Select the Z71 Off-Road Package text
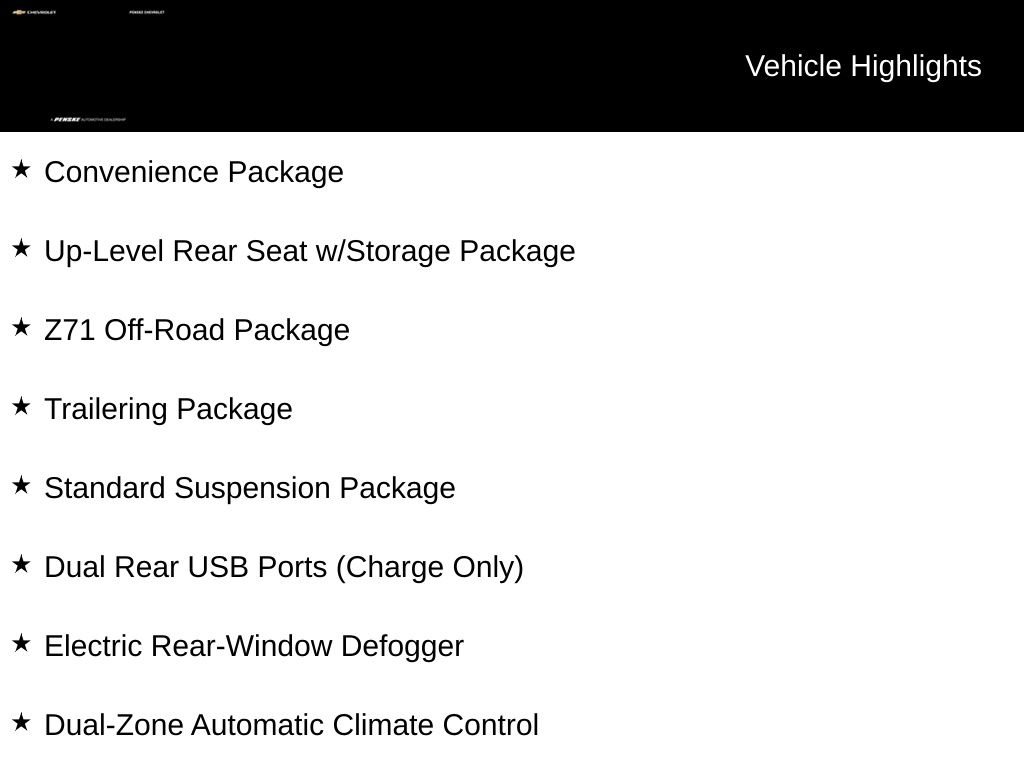 point(197,330)
